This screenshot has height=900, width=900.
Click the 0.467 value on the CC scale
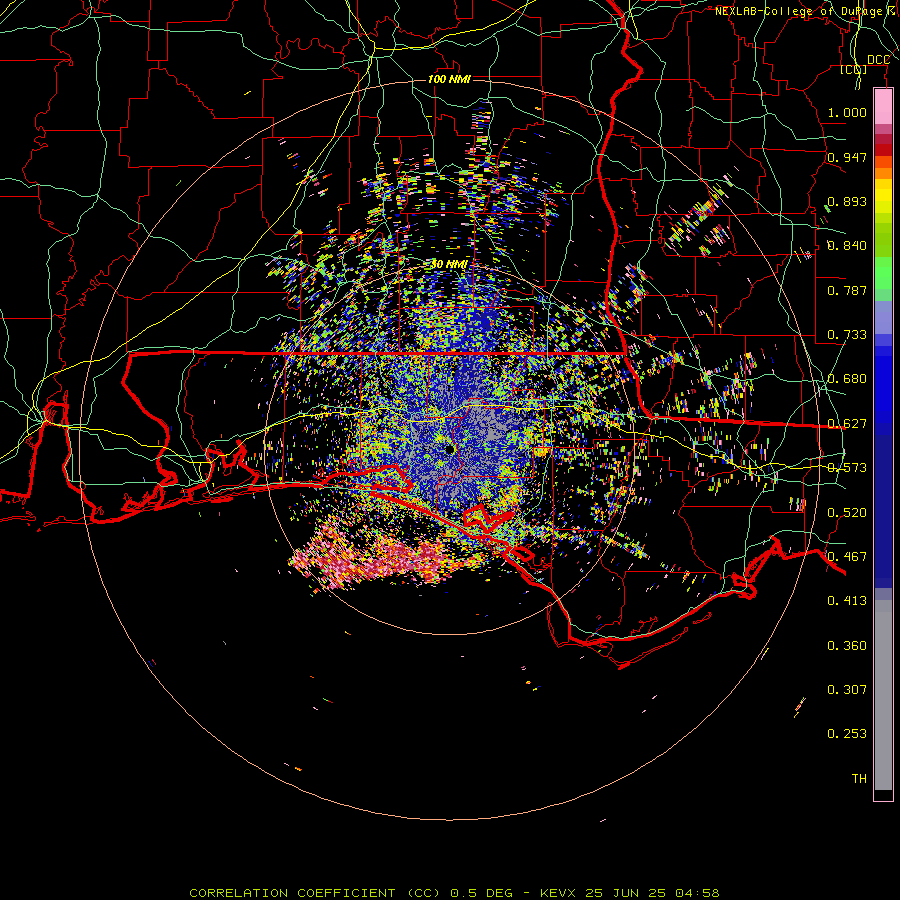[847, 557]
